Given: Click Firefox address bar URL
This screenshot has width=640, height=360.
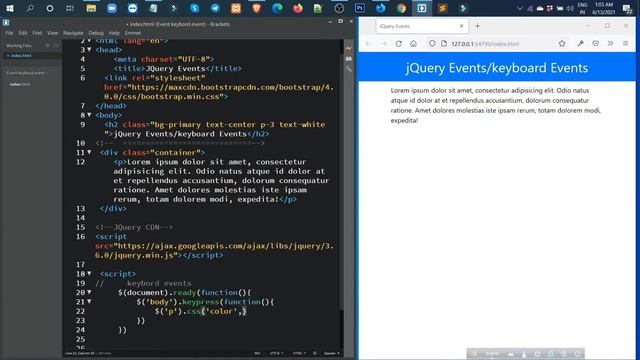Looking at the screenshot, I should 485,44.
